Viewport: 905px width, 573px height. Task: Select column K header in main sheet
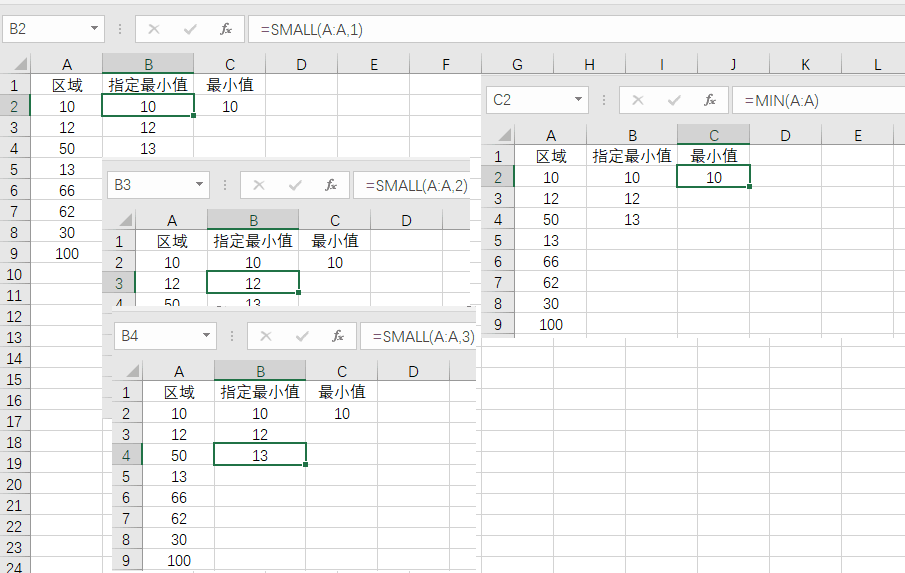click(805, 64)
